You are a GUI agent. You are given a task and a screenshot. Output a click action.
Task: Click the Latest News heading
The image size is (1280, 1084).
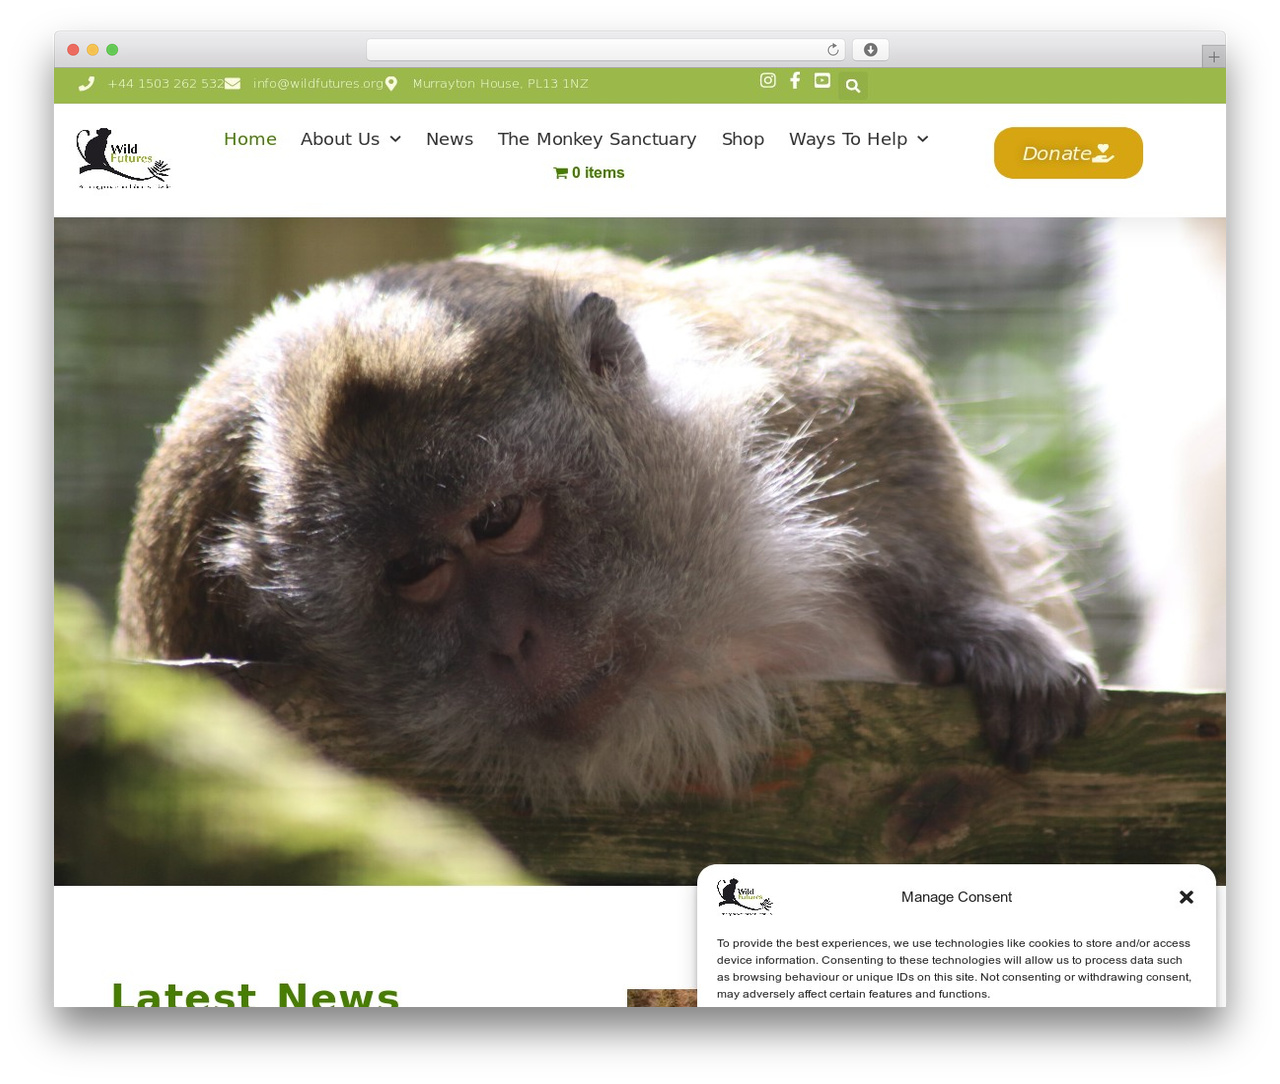click(255, 994)
